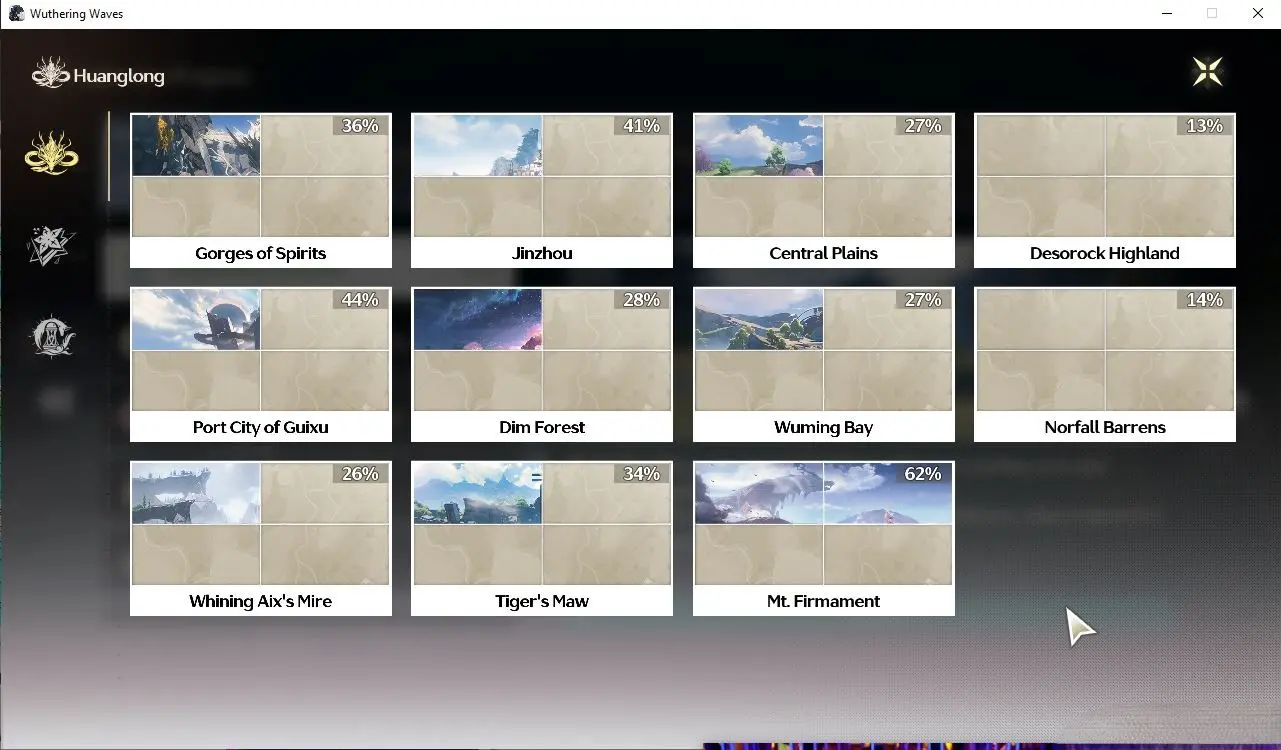Open the Whining Aix's Mire card
The height and width of the screenshot is (750, 1281).
coord(261,538)
